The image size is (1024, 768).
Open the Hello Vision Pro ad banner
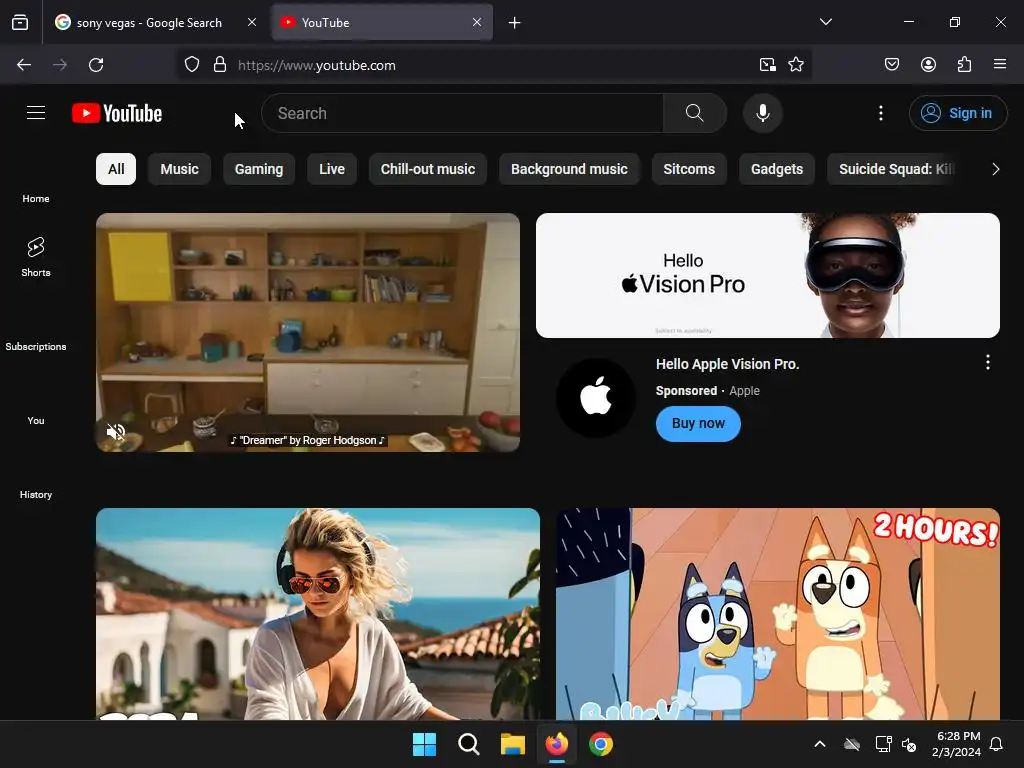(767, 275)
